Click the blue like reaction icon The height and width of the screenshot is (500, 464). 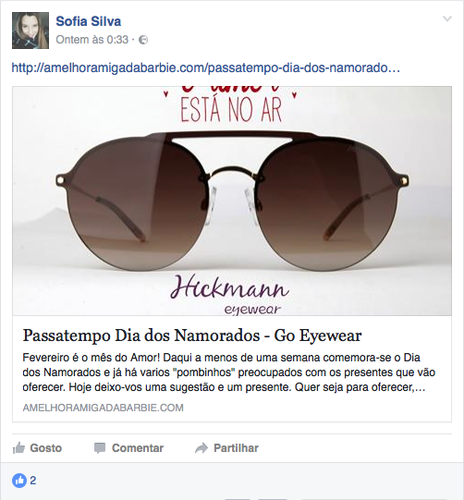coord(19,480)
